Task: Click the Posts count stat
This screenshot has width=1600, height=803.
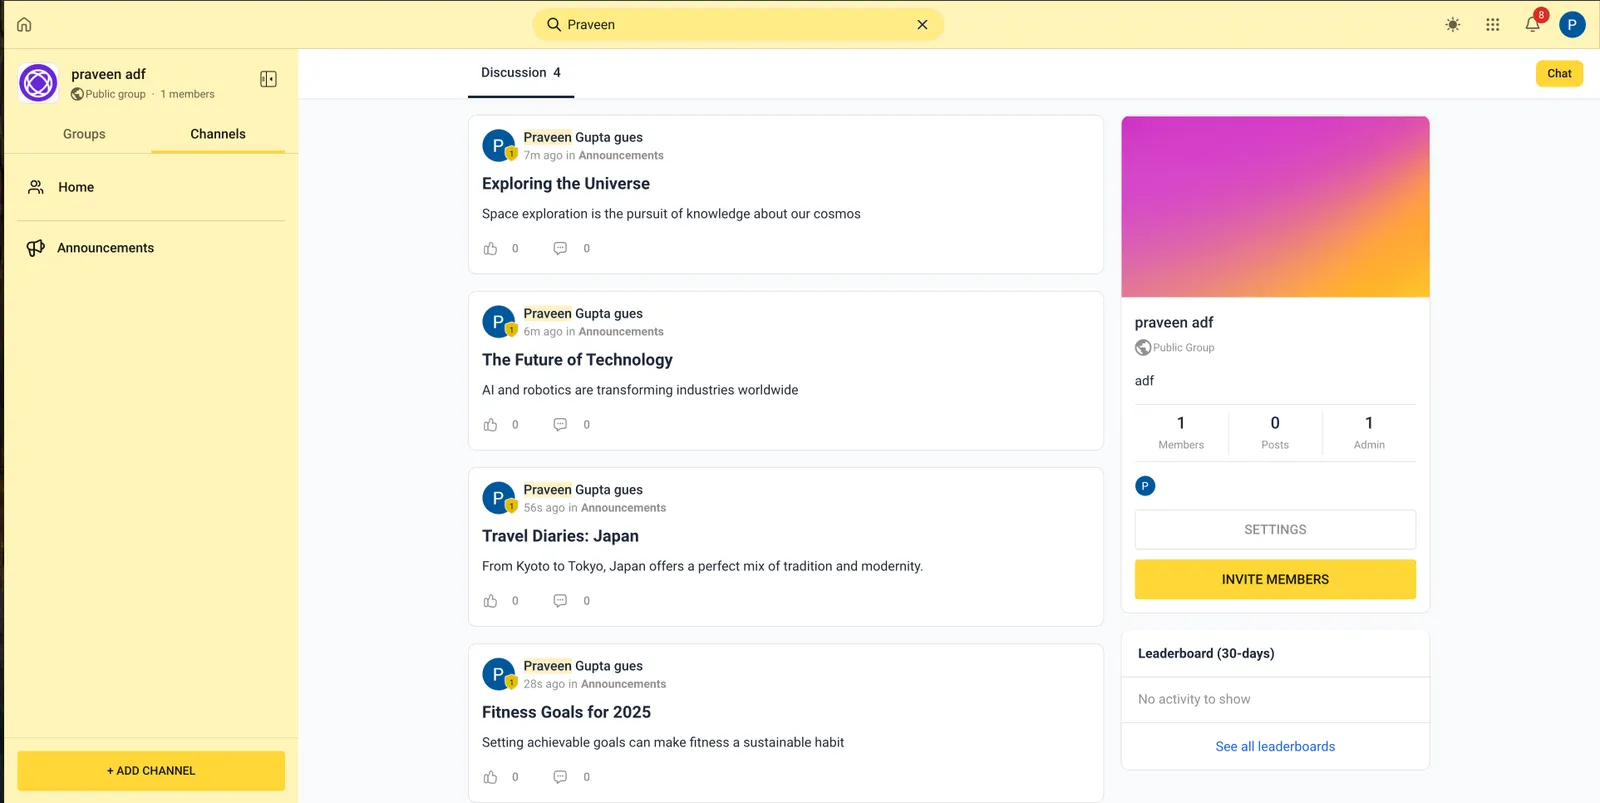Action: pyautogui.click(x=1275, y=432)
